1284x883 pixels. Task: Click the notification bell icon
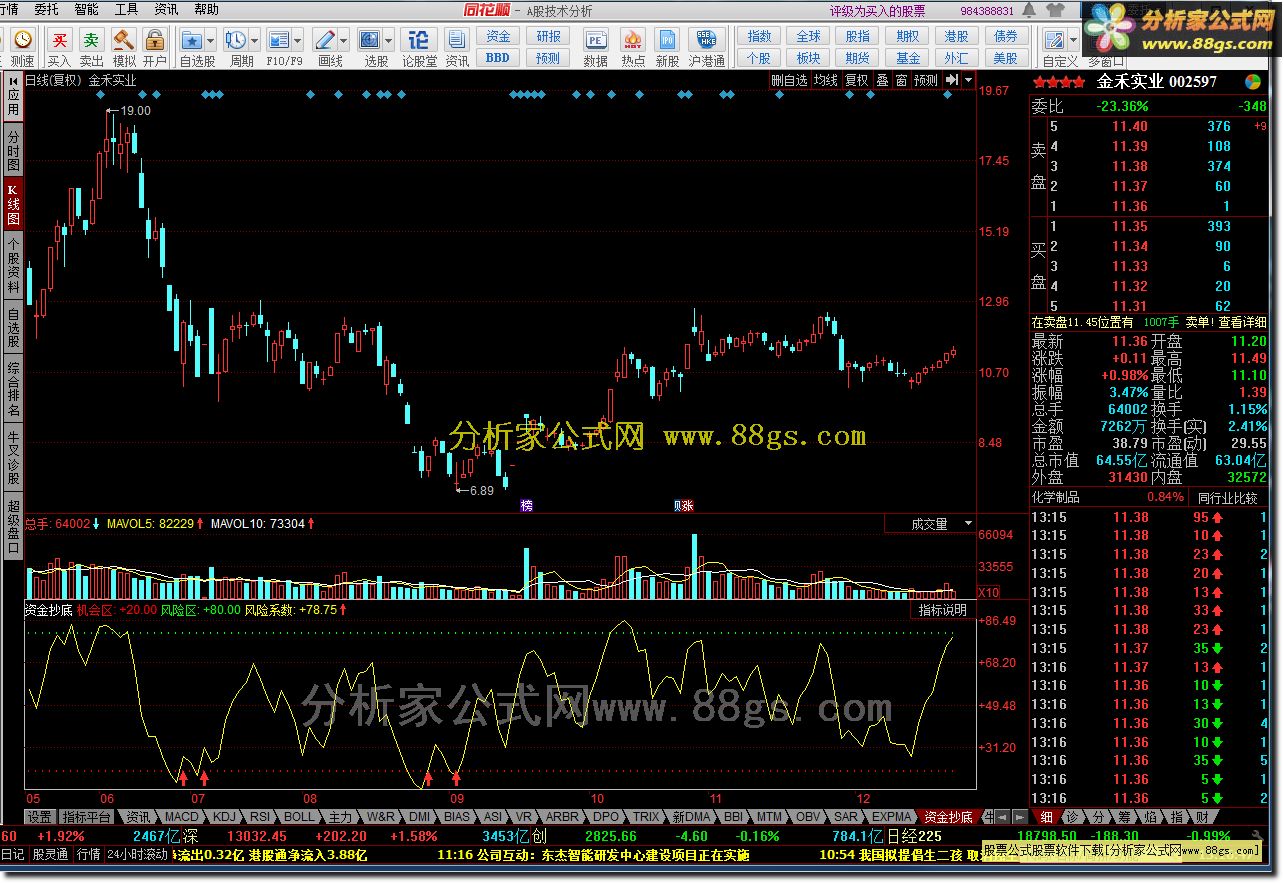click(x=1027, y=11)
